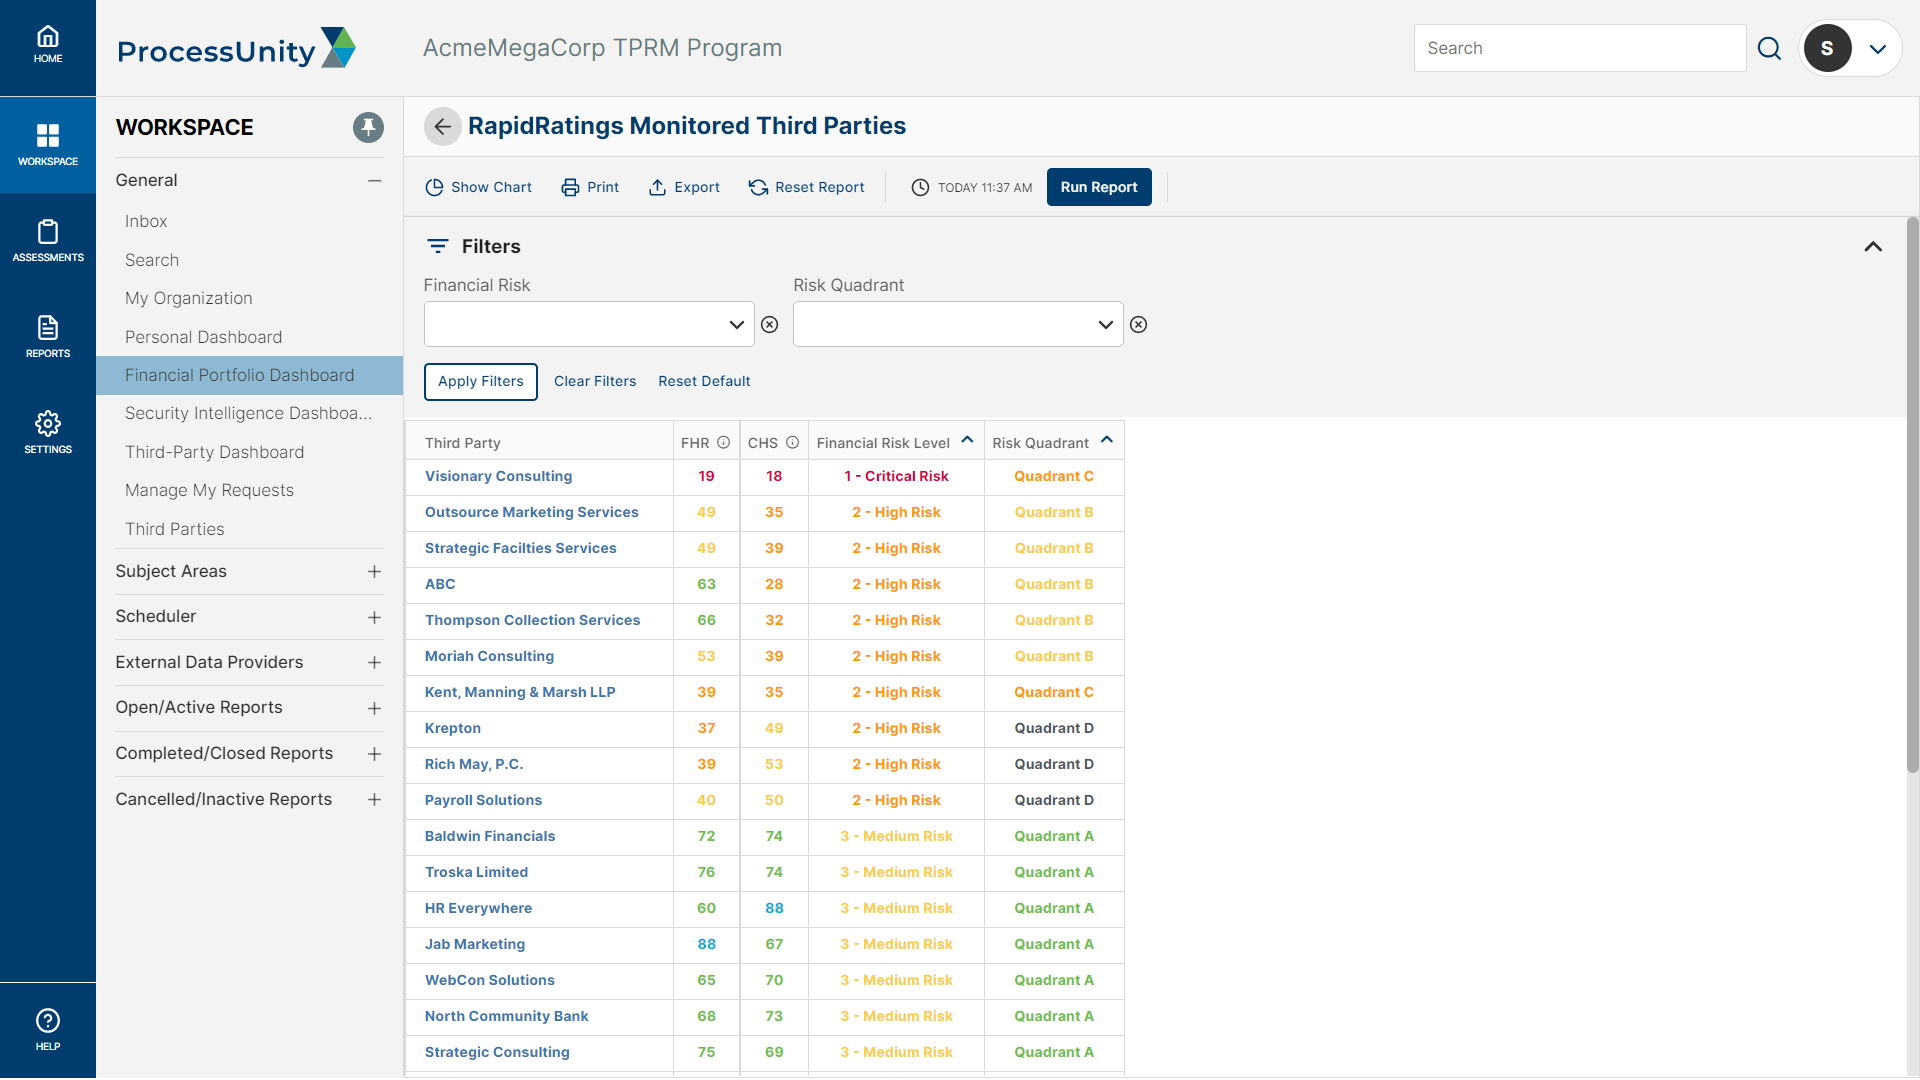This screenshot has height=1080, width=1920.
Task: Open the Risk Quadrant dropdown
Action: click(958, 324)
